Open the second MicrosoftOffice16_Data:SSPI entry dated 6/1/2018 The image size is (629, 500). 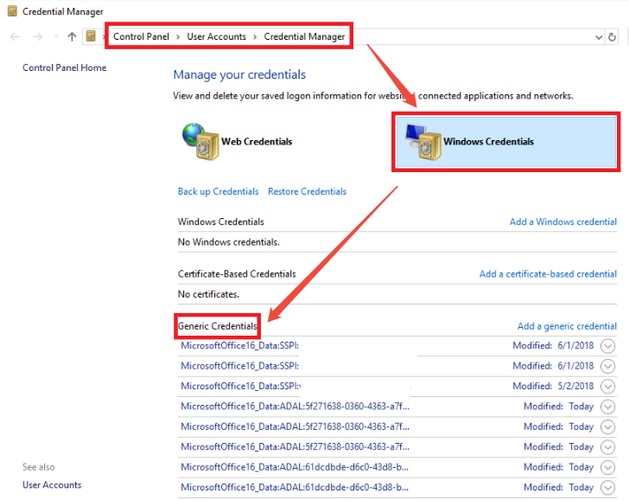pyautogui.click(x=239, y=366)
